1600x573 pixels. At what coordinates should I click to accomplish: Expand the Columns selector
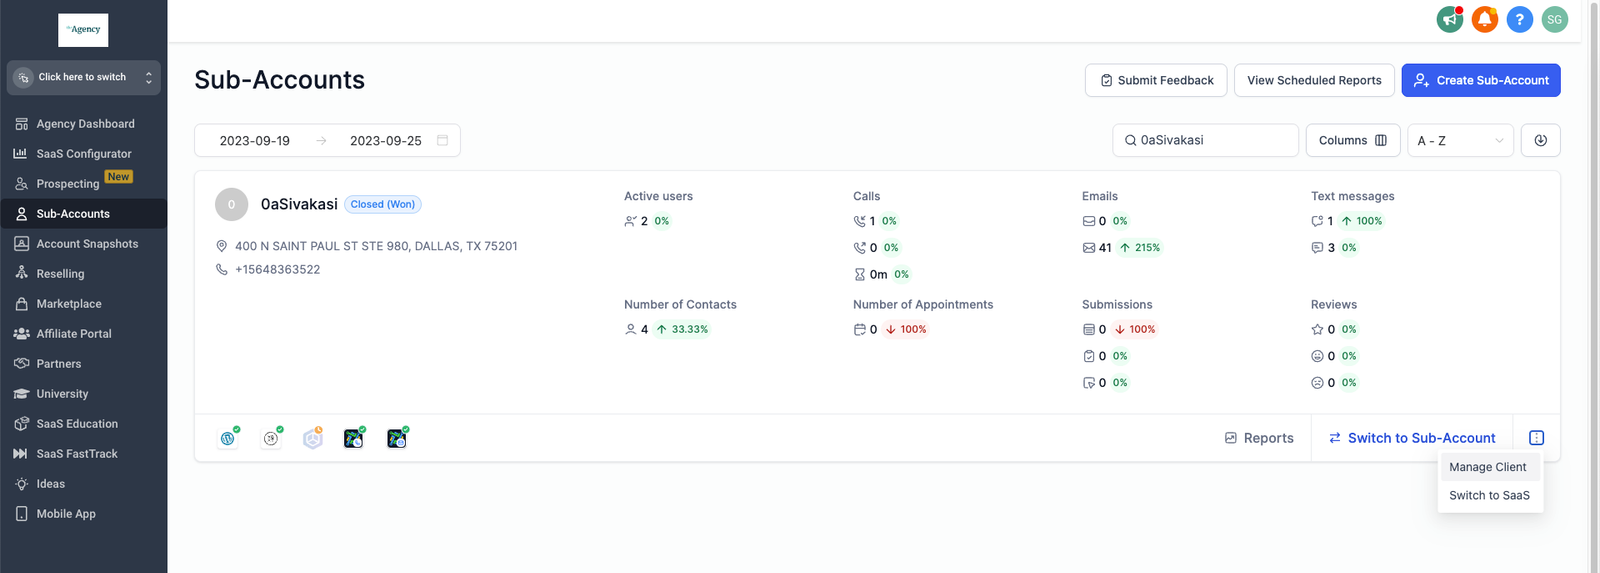click(1352, 141)
